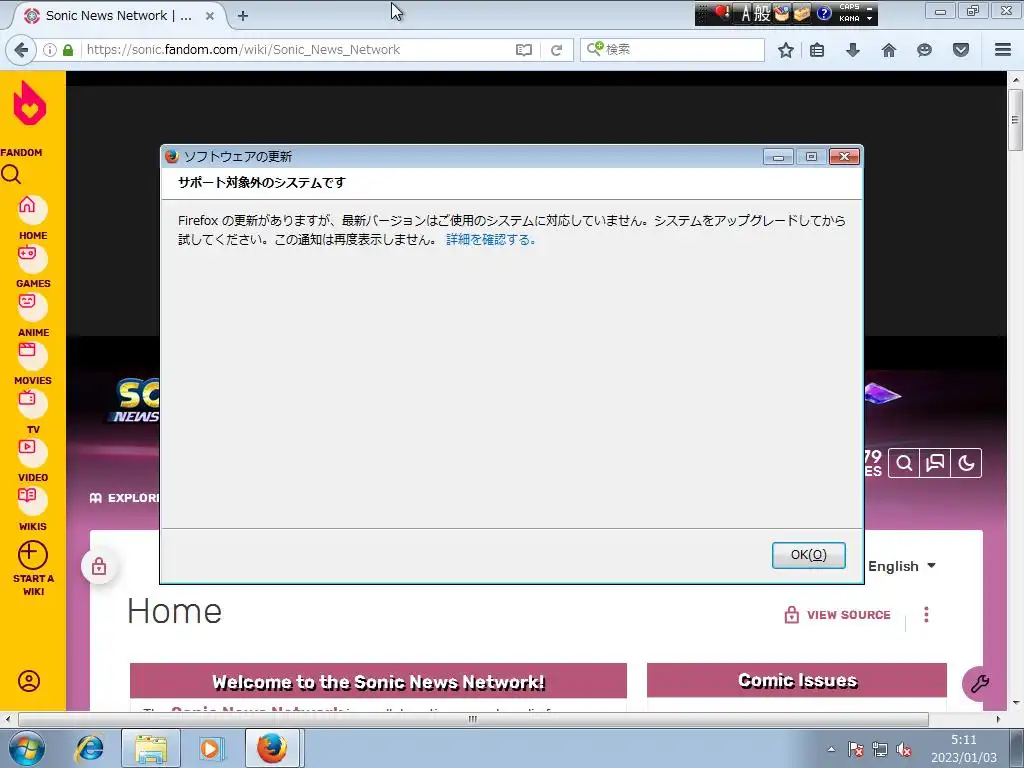The width and height of the screenshot is (1024, 768).
Task: Click the chat smiley toolbar icon
Action: pyautogui.click(x=924, y=50)
